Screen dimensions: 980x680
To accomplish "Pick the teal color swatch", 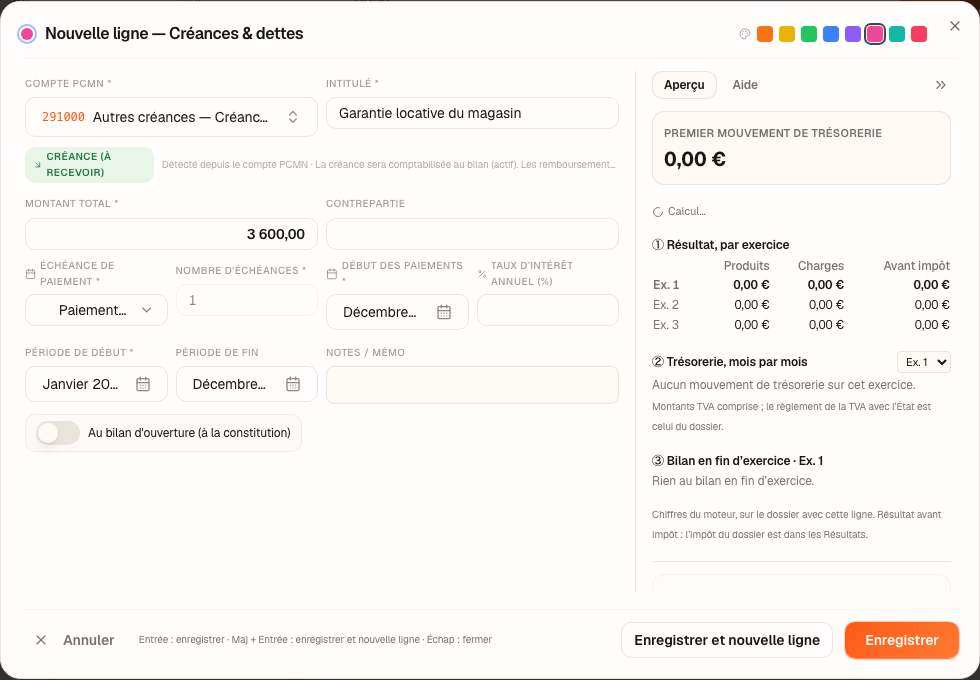I will tap(897, 34).
